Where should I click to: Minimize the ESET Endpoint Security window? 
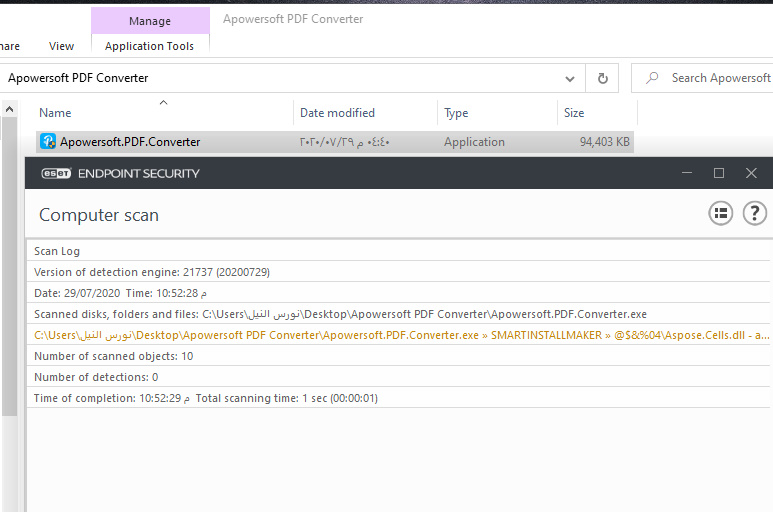point(686,173)
